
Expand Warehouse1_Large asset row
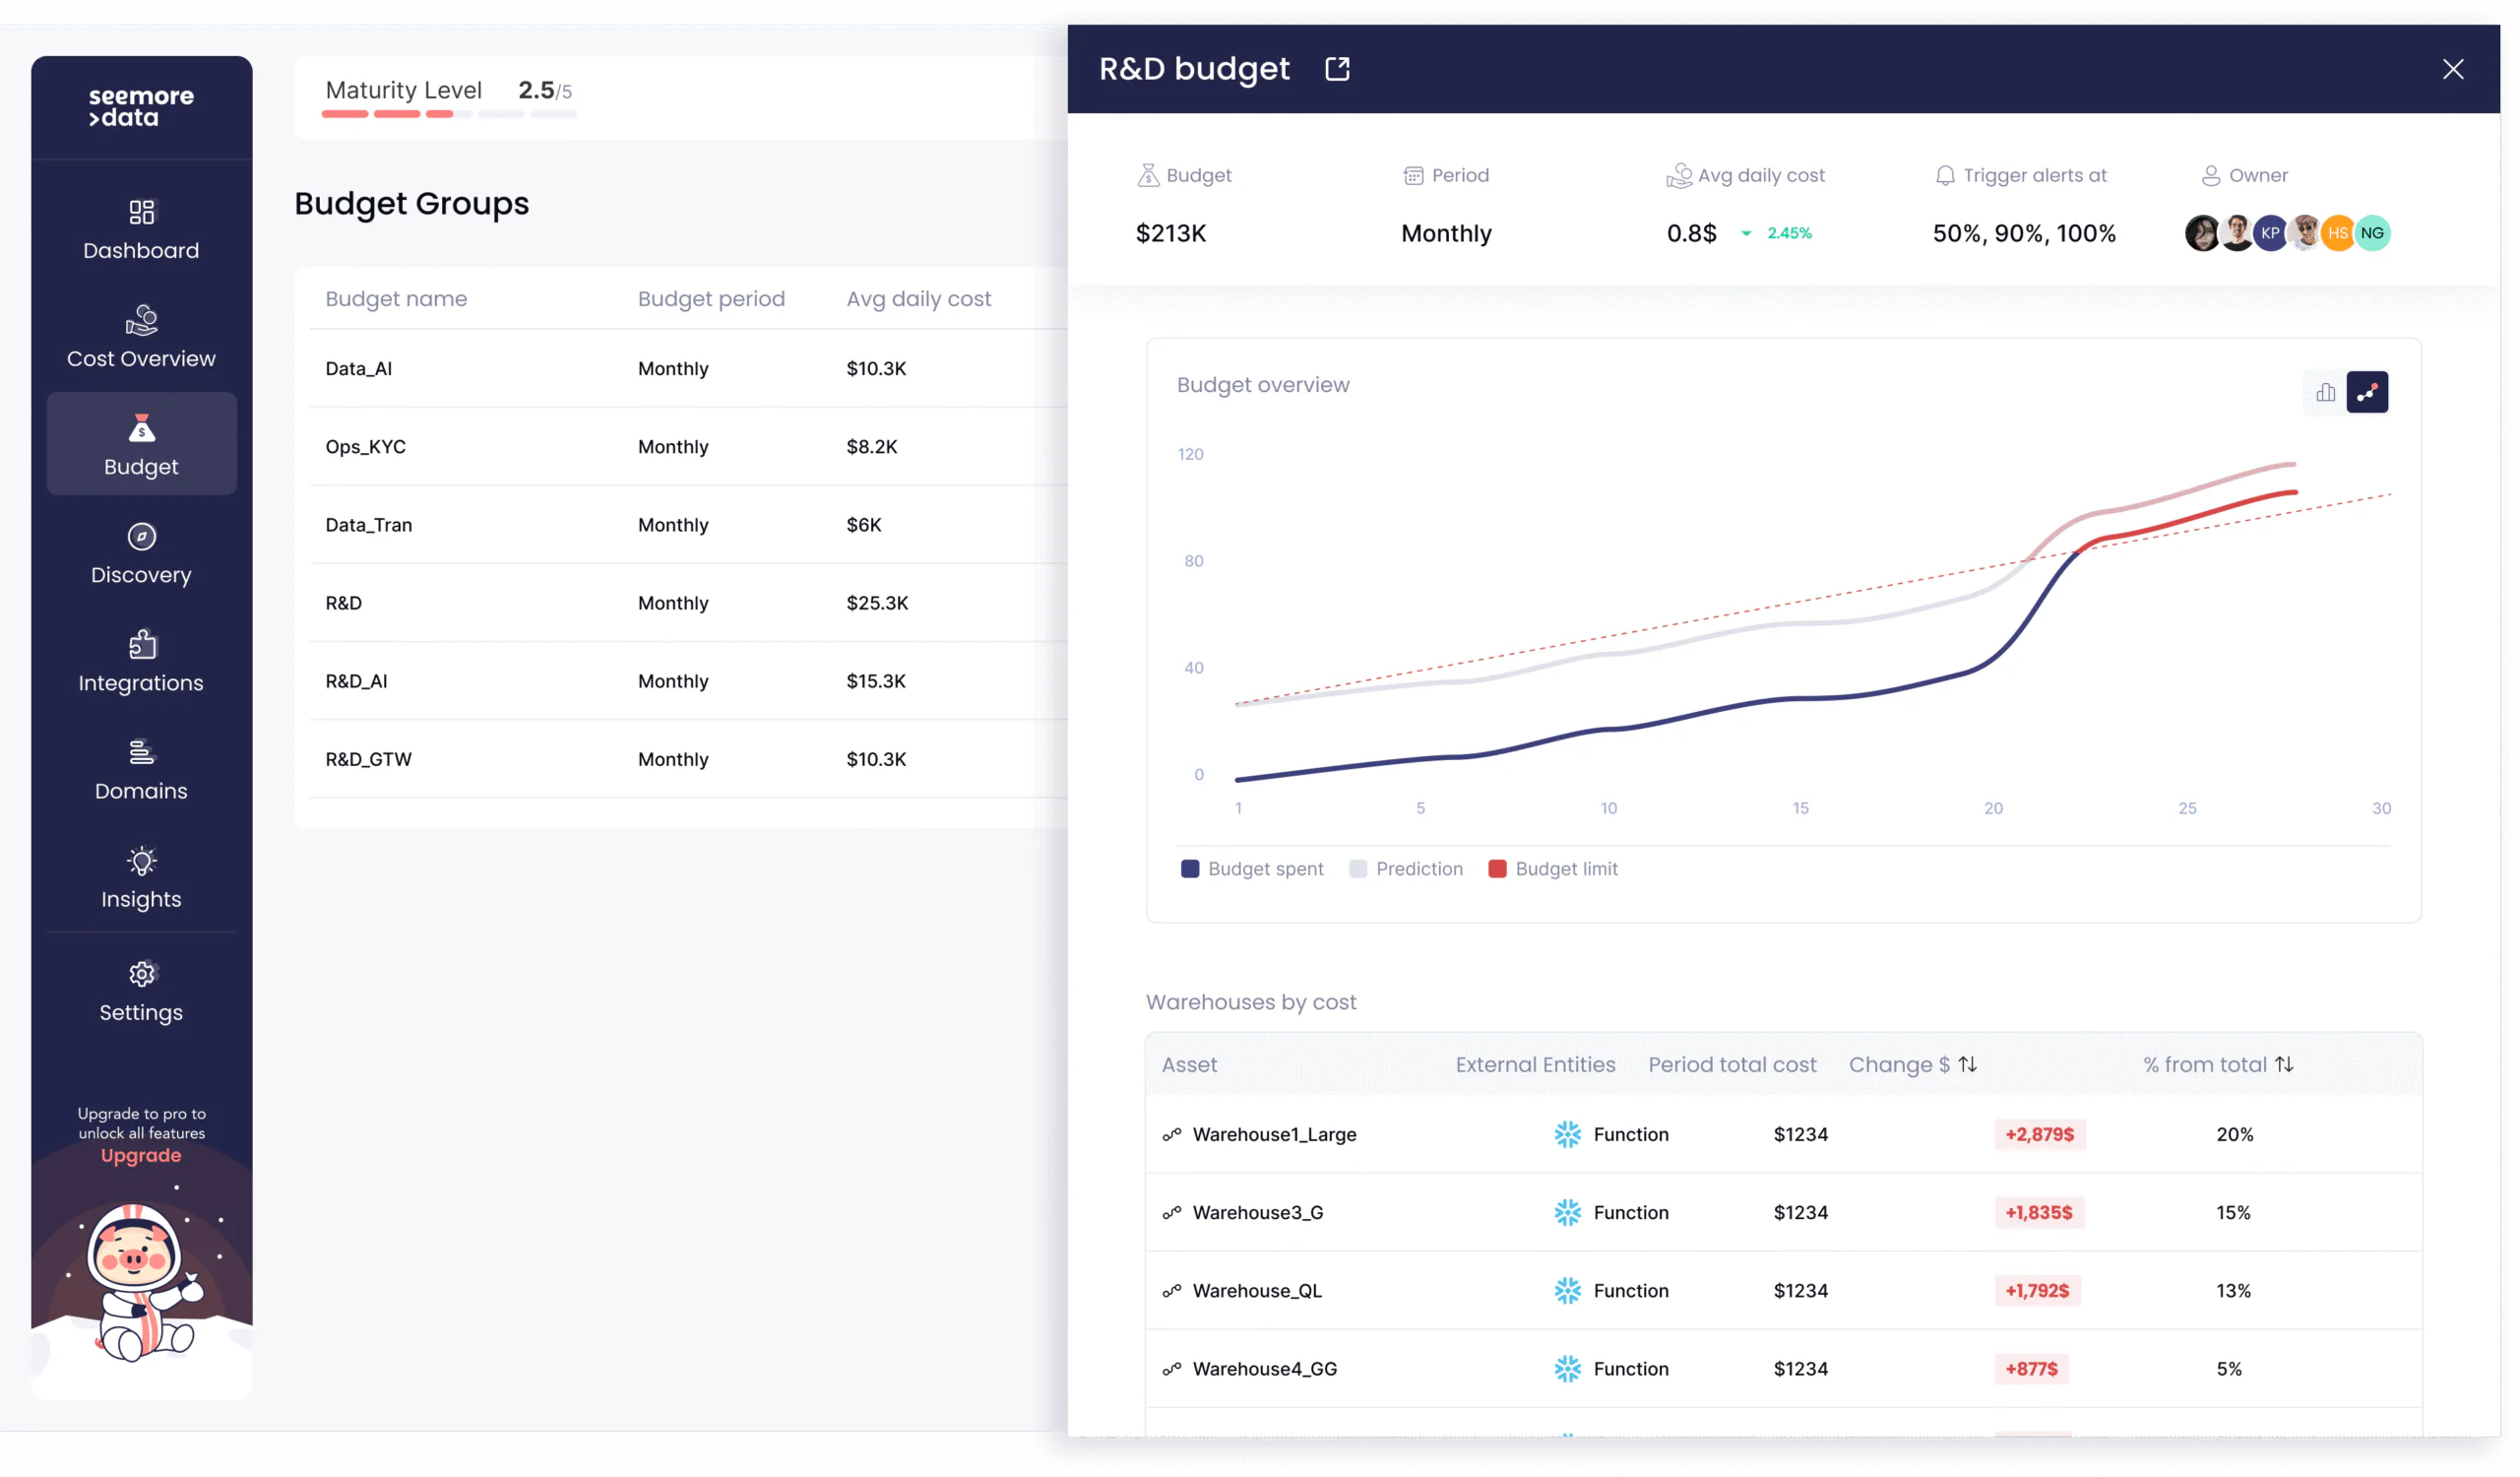click(1274, 1134)
